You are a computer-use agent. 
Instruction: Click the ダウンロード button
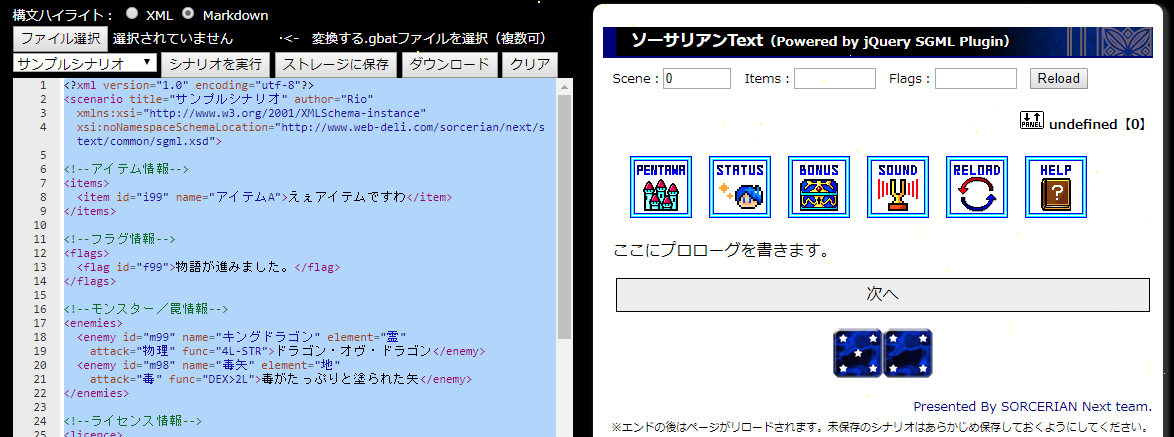click(449, 64)
